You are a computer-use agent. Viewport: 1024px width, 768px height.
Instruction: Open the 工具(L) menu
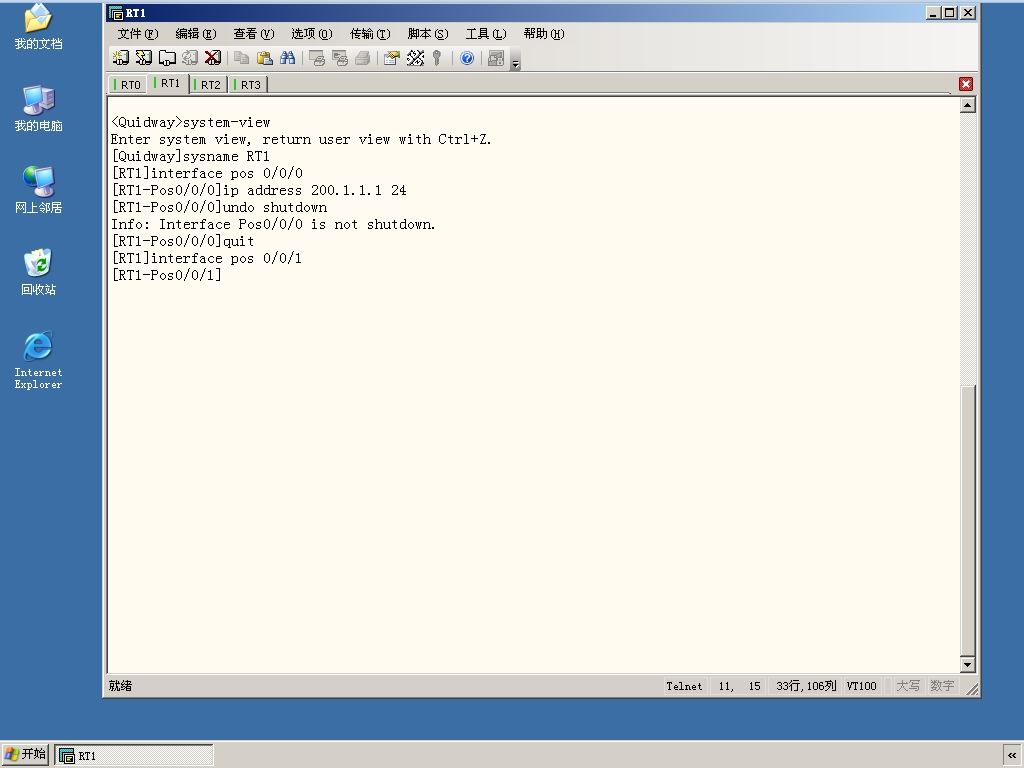(486, 33)
